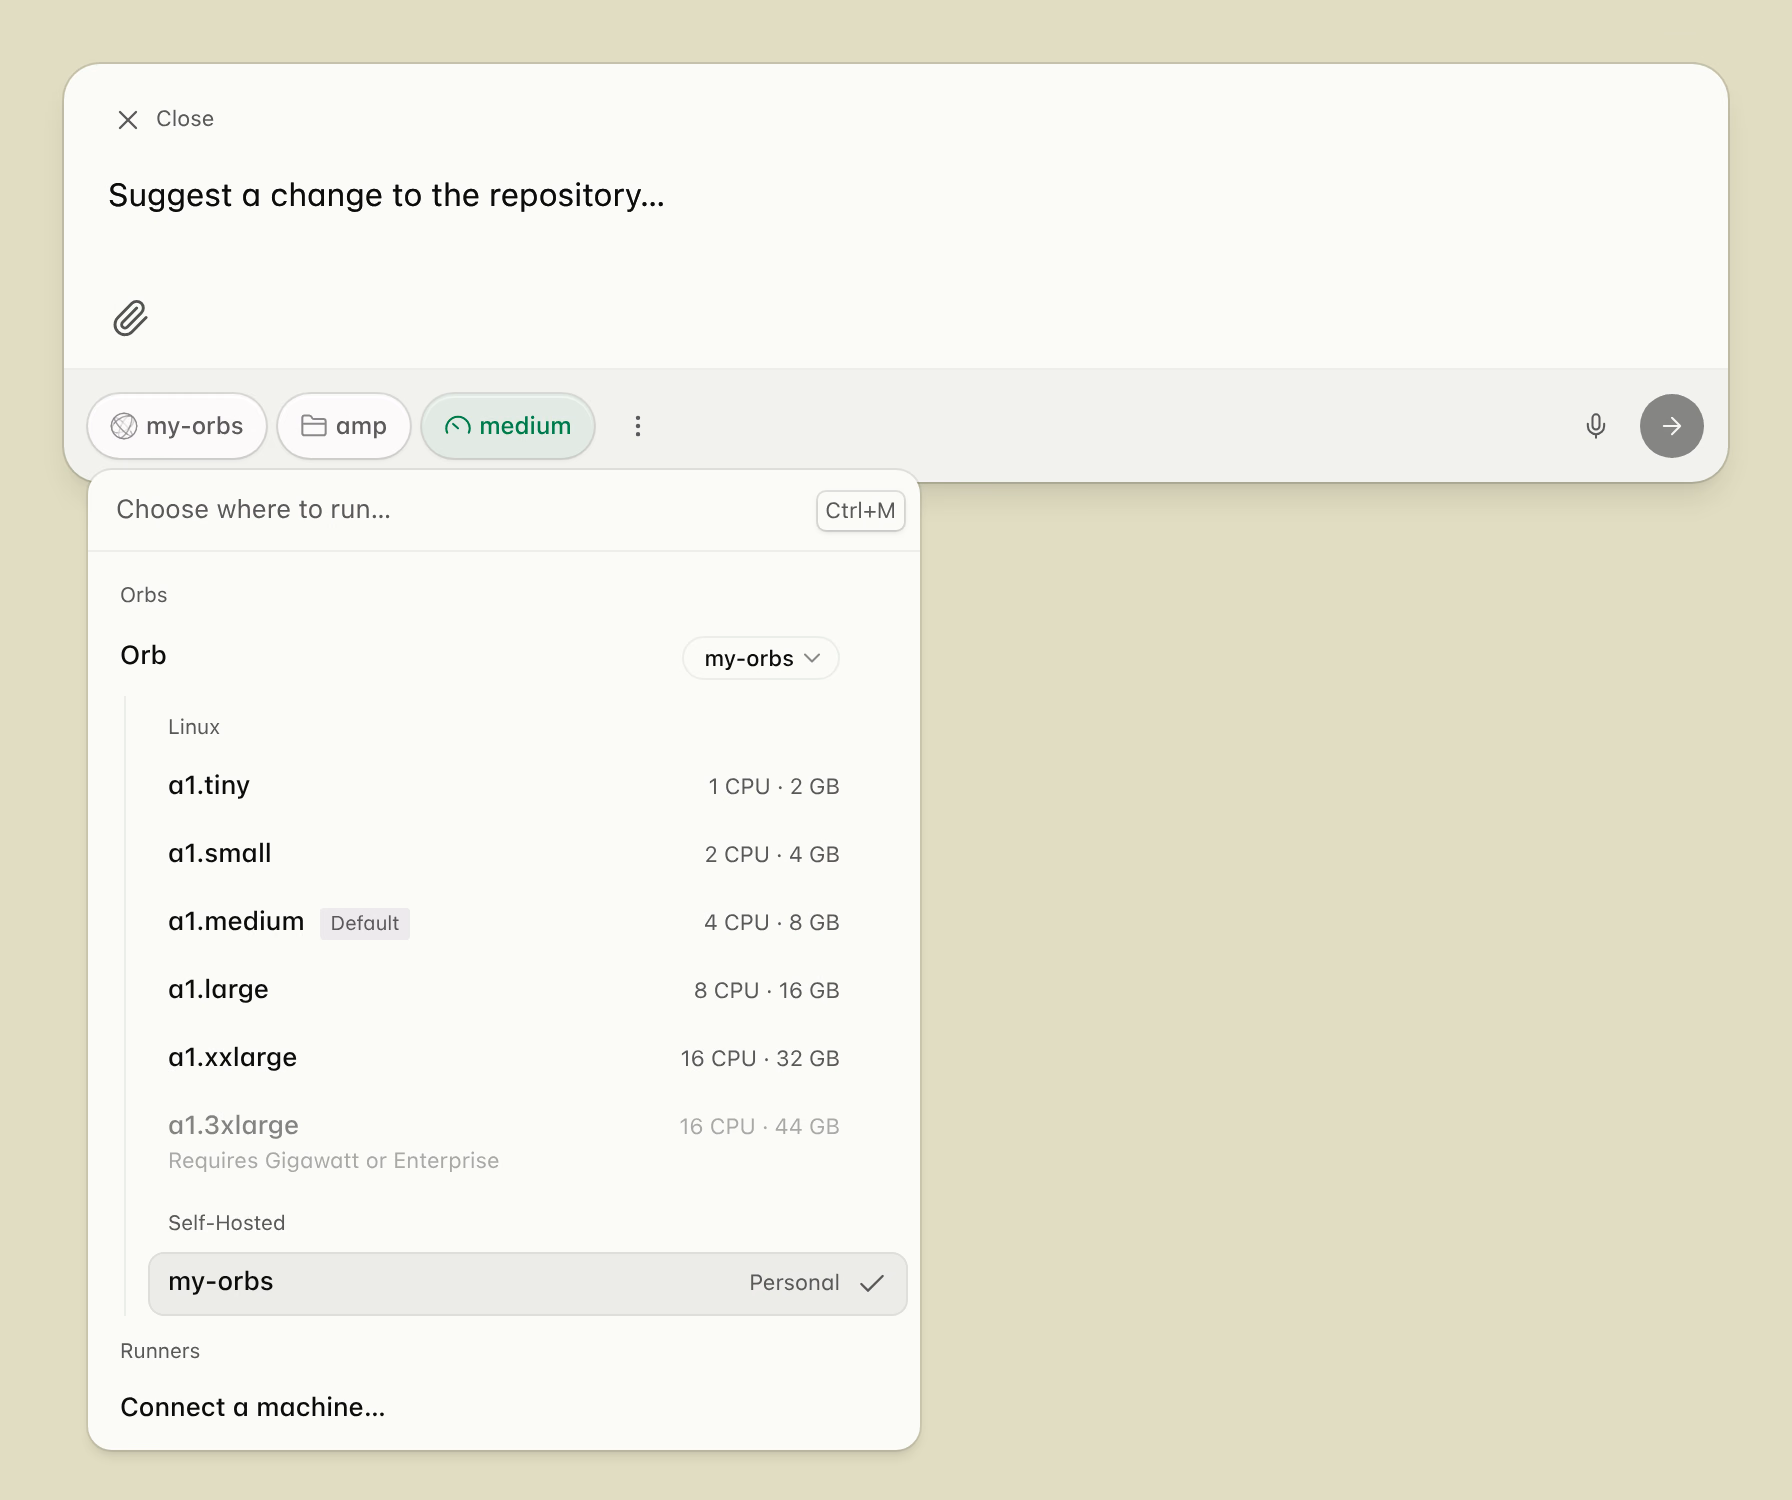This screenshot has height=1500, width=1792.
Task: Click the my-orbs pill in toolbar
Action: point(177,426)
